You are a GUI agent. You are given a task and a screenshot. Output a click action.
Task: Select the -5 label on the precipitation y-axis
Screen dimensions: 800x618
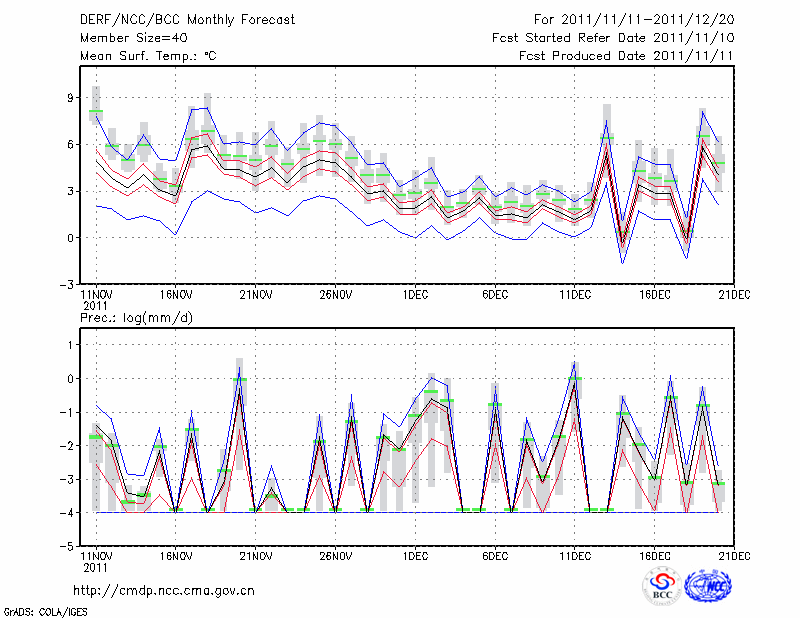70,547
